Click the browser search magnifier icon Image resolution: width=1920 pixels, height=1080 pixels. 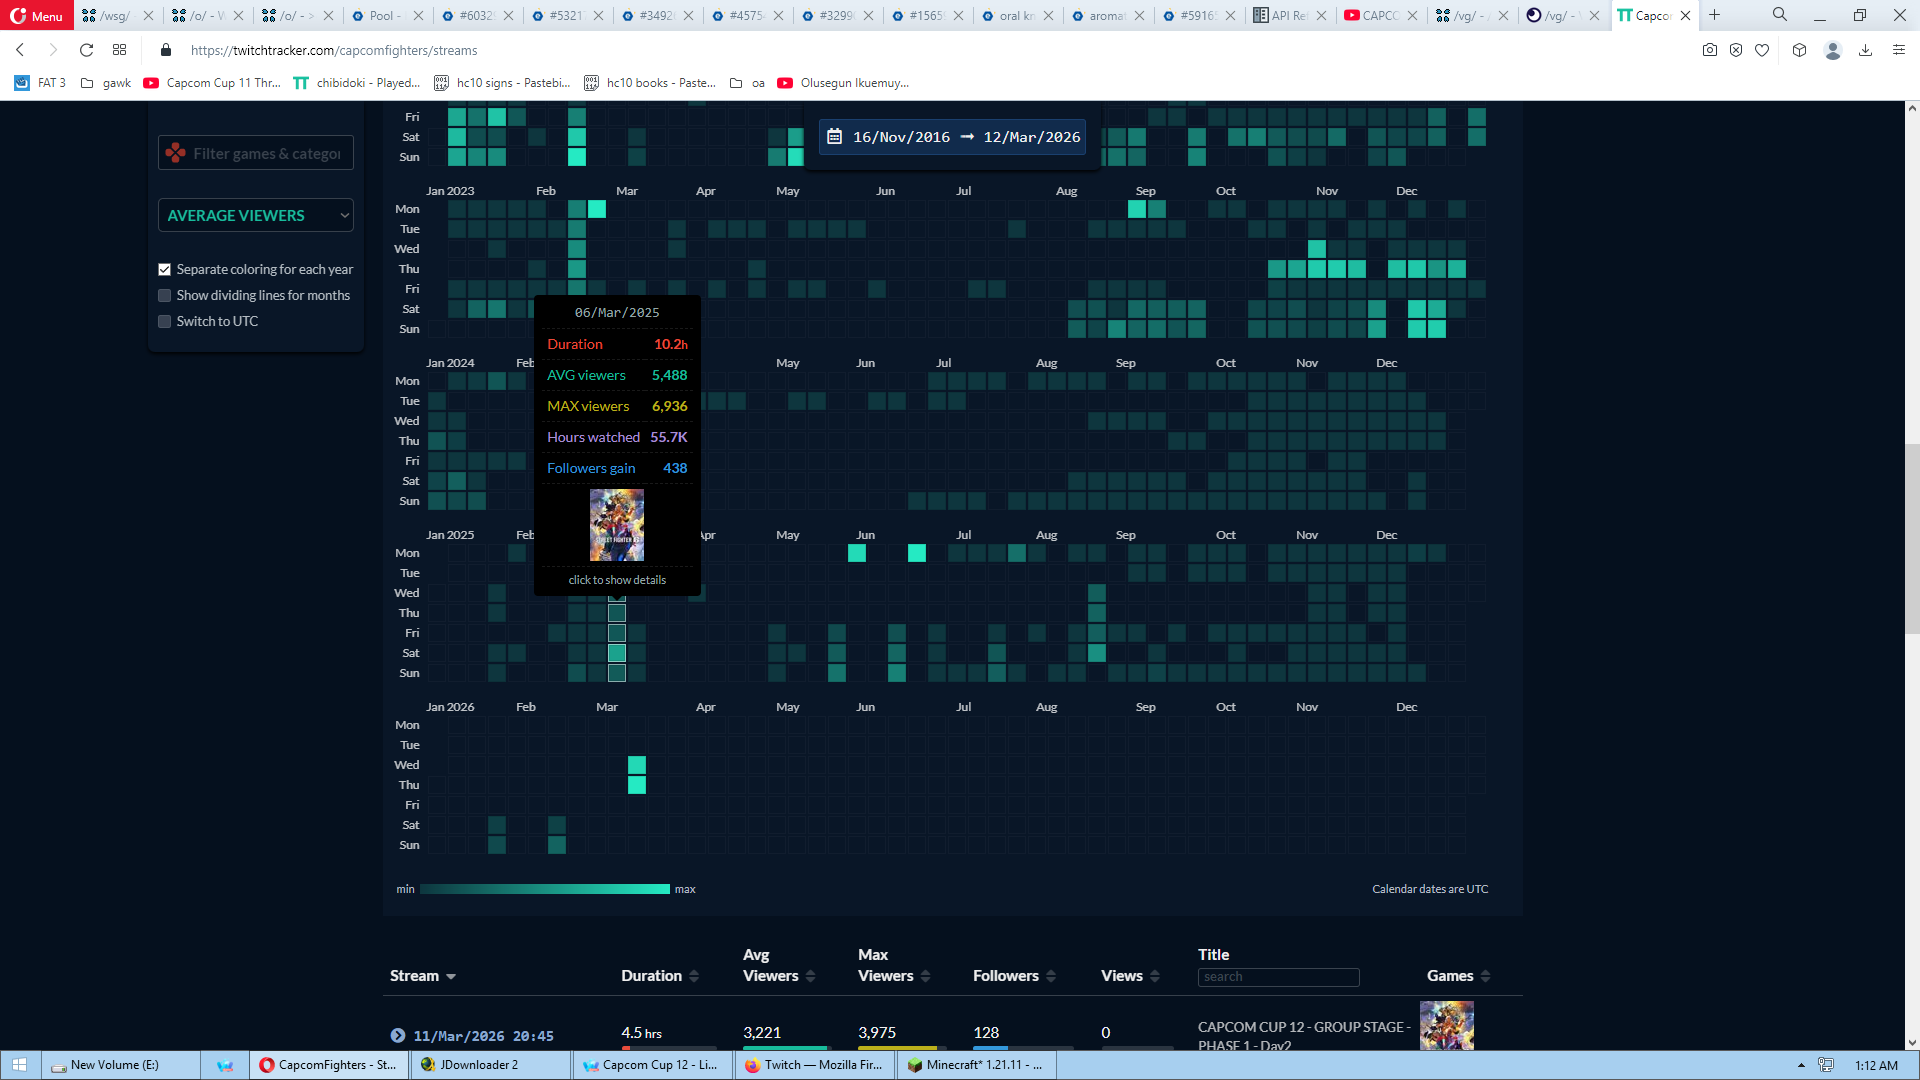(1780, 15)
